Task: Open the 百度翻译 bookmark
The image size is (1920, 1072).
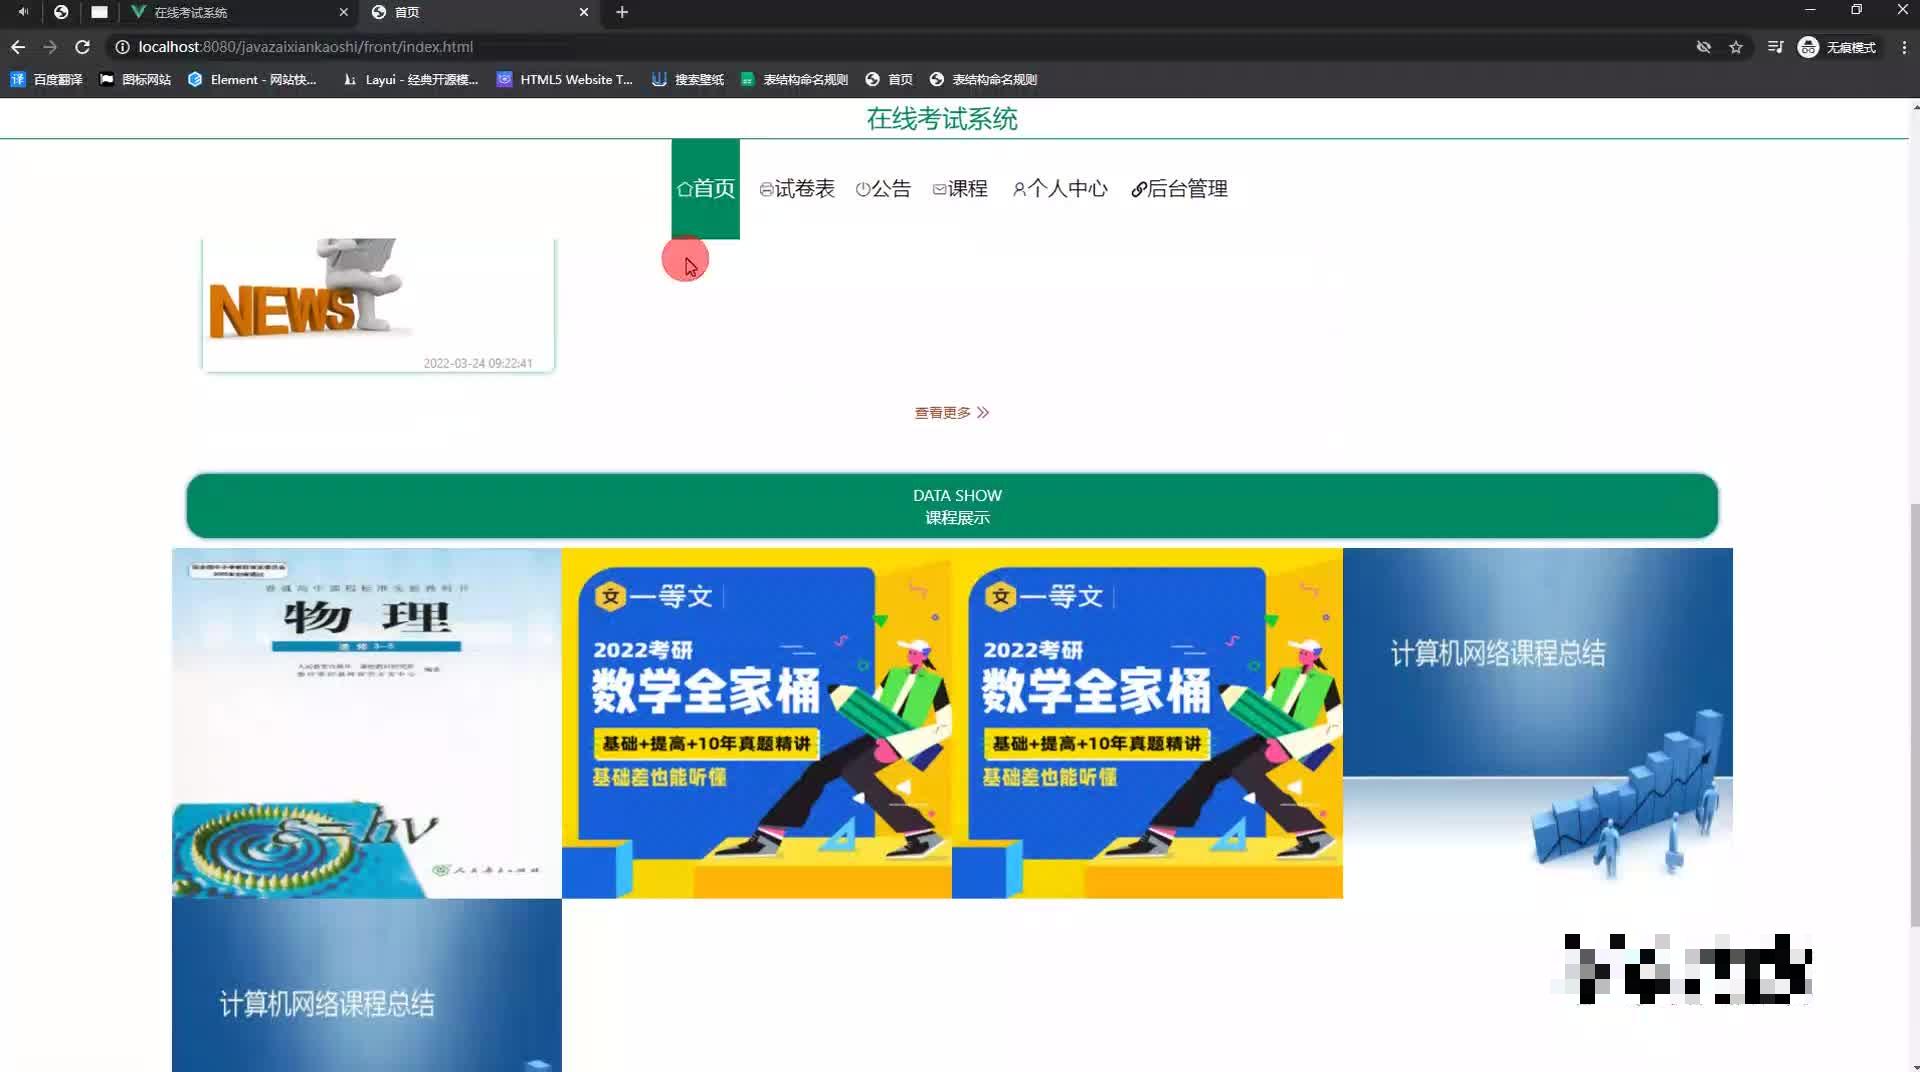Action: [x=46, y=79]
